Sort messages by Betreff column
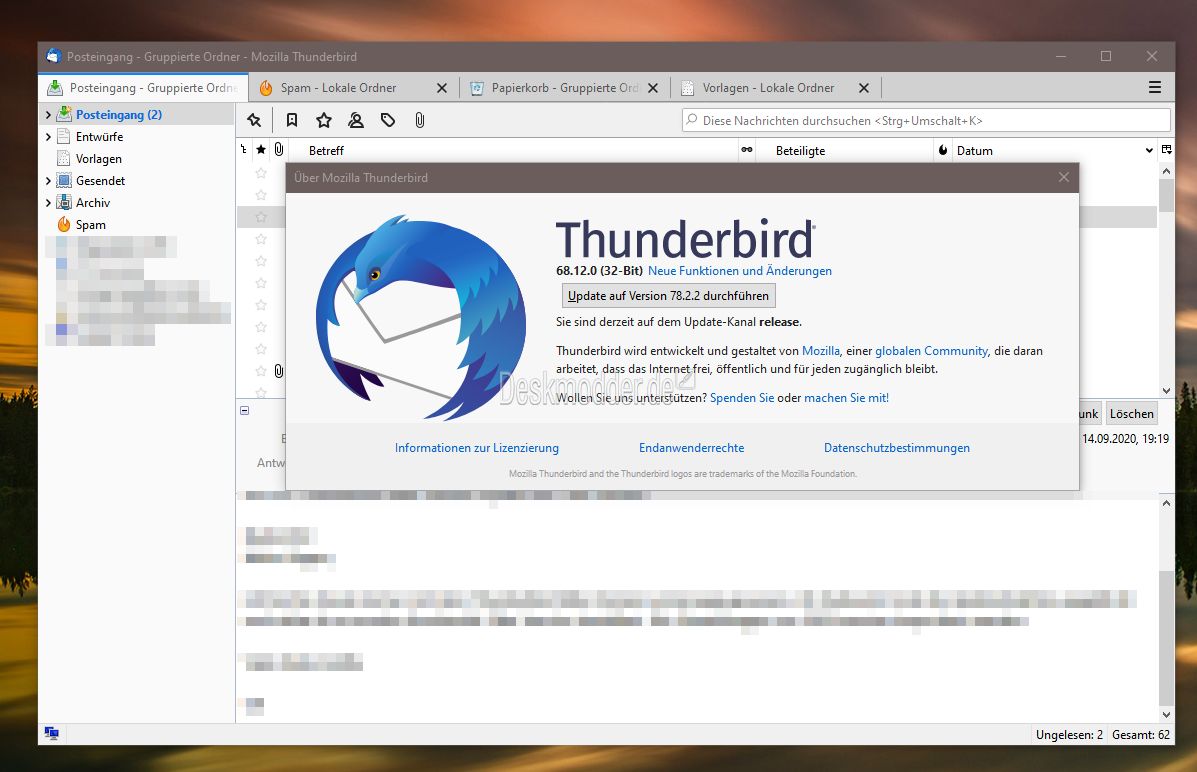Screen dimensions: 1197x772 coord(327,150)
